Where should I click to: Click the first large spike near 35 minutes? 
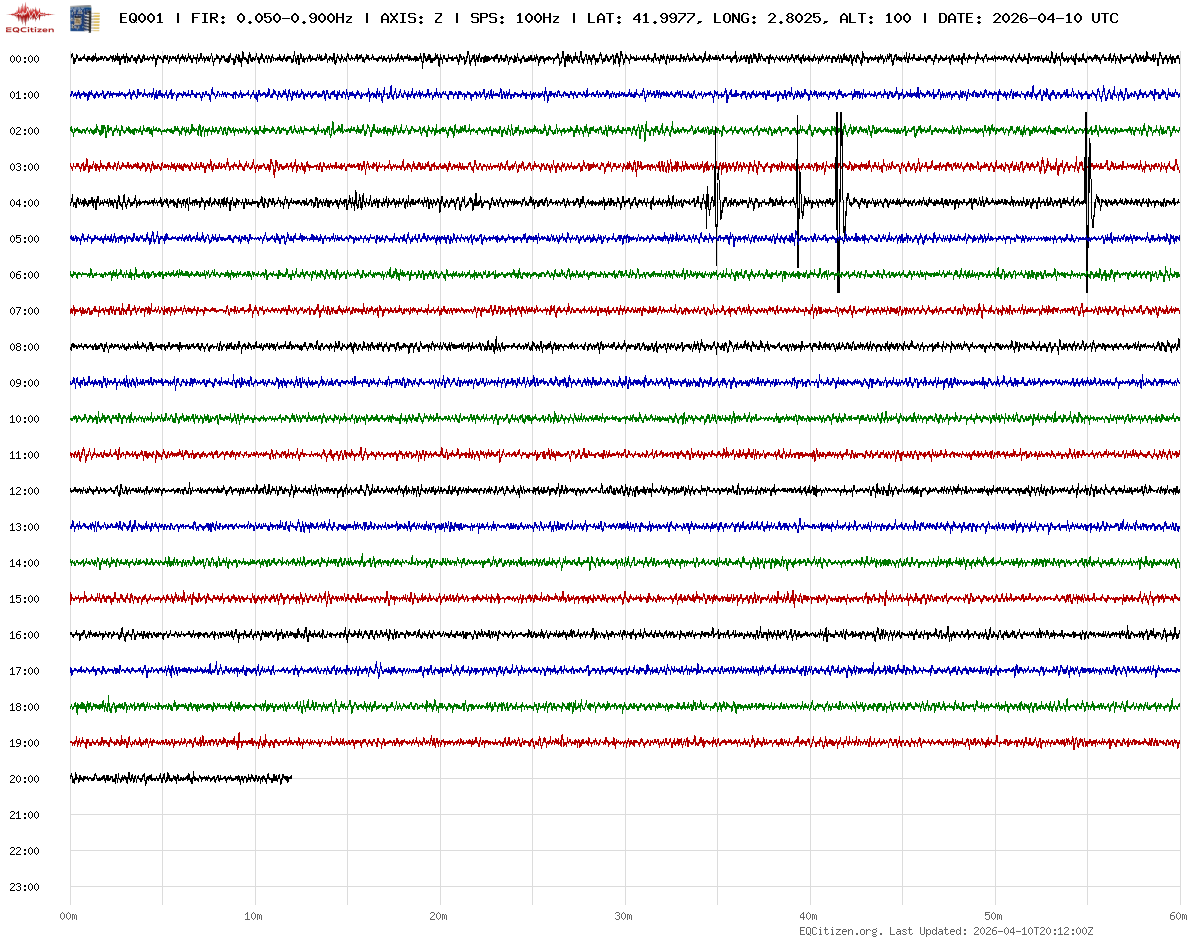pos(716,200)
